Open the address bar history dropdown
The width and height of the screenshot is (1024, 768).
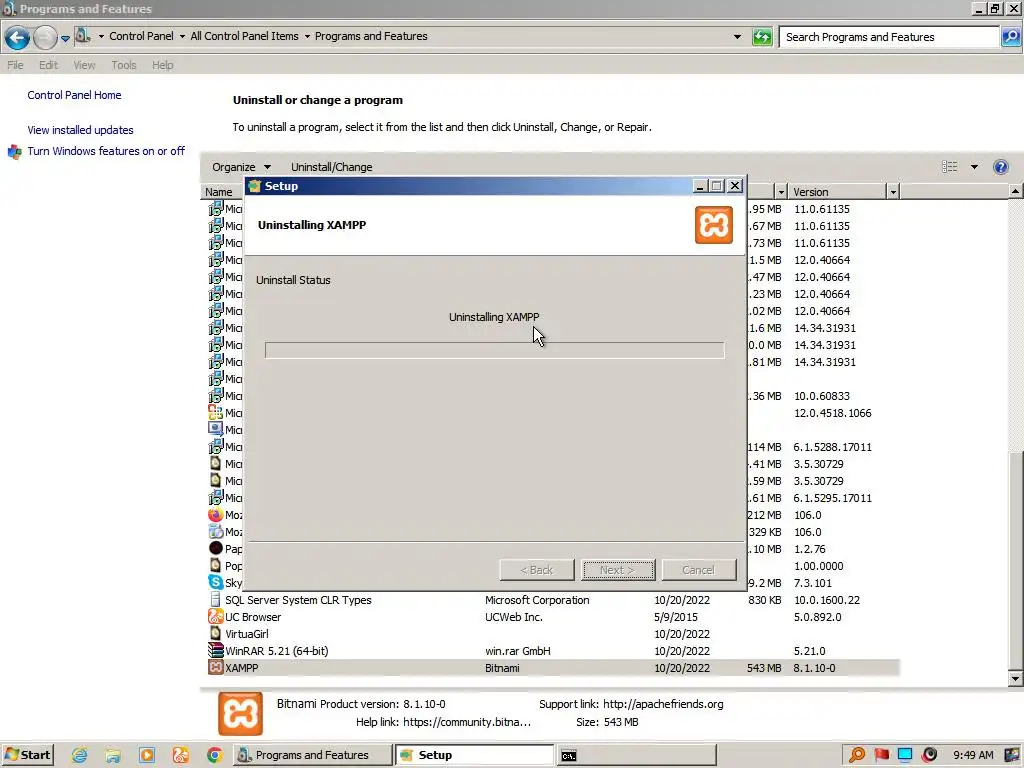tap(737, 37)
